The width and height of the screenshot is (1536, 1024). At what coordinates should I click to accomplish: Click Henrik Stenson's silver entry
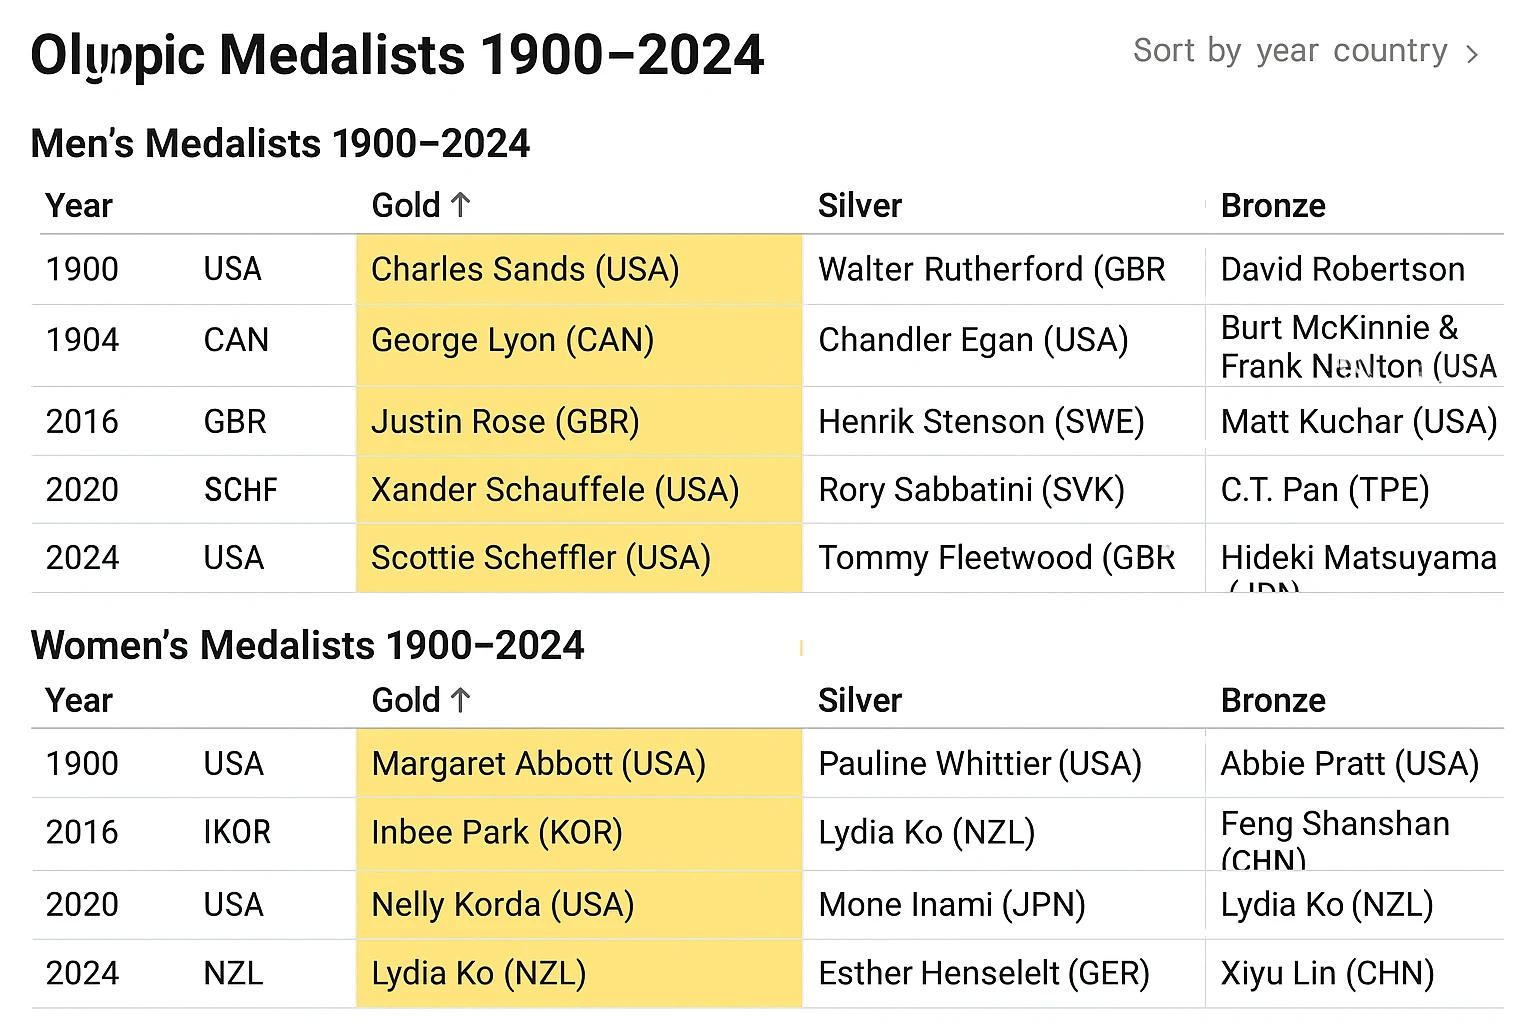click(x=981, y=421)
